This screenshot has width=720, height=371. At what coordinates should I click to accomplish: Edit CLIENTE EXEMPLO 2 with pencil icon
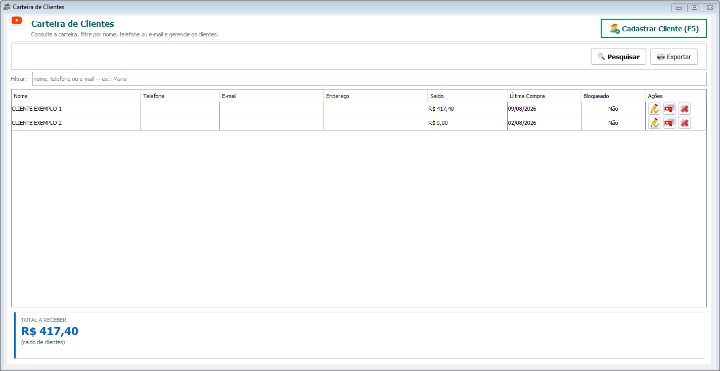pos(654,123)
